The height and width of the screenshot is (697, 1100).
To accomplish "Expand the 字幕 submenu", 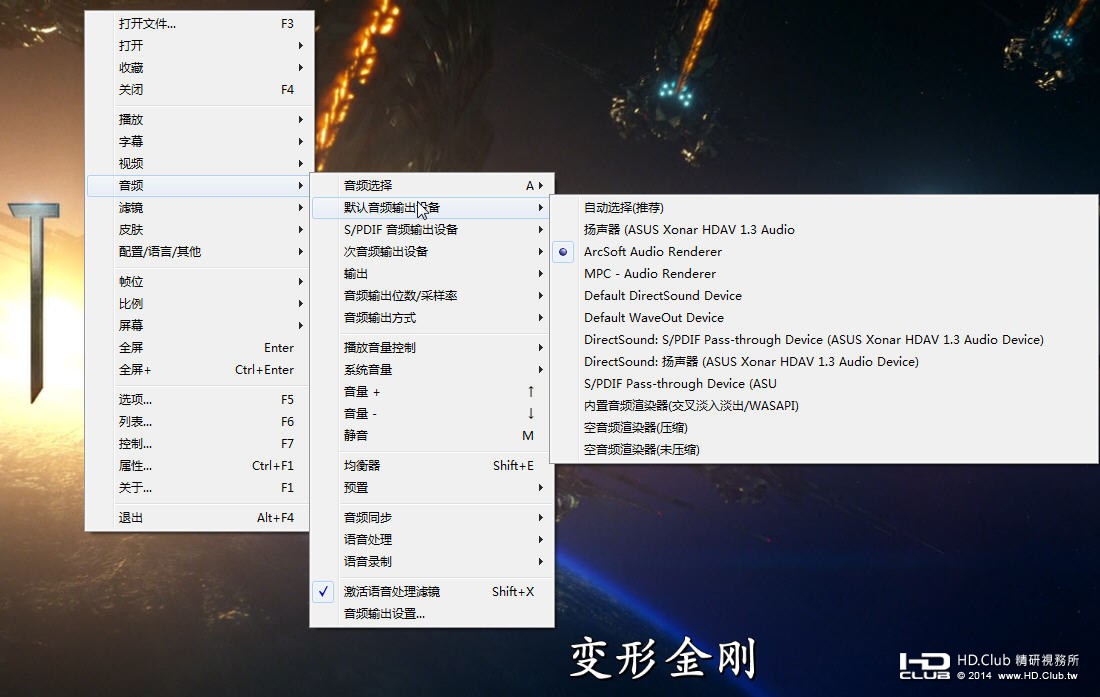I will click(x=199, y=142).
